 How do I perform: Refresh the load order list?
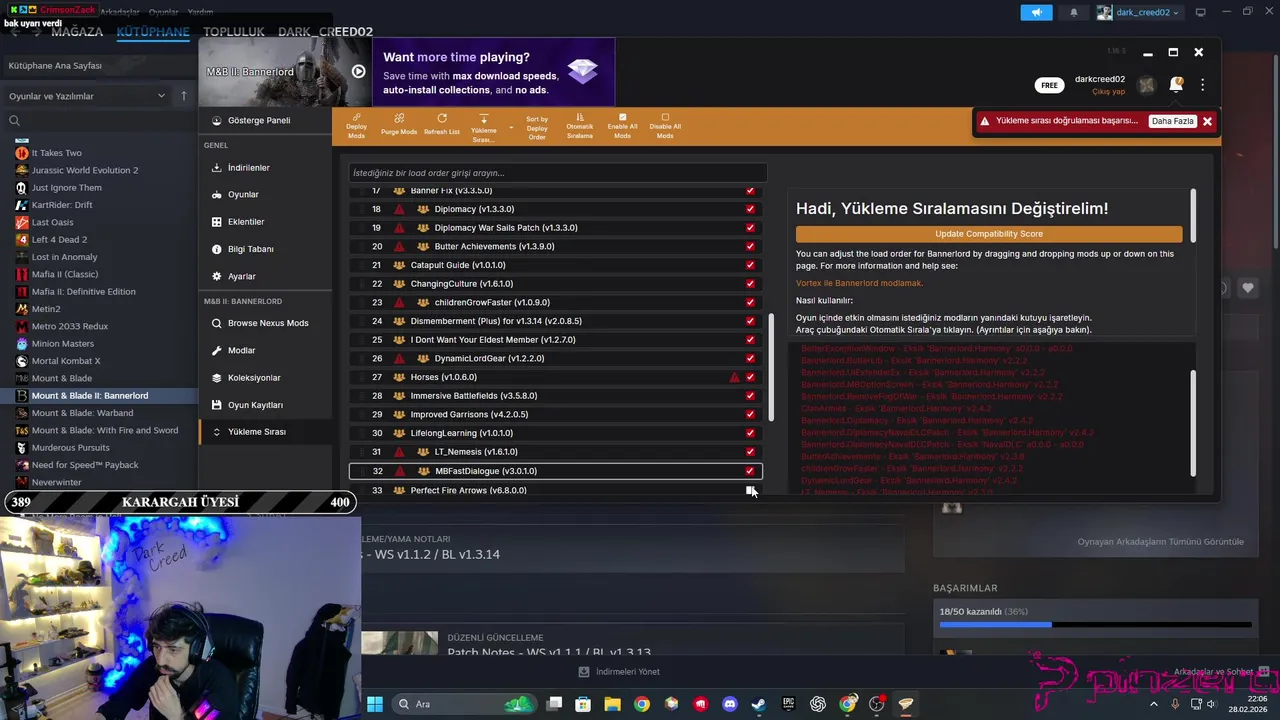click(x=441, y=125)
